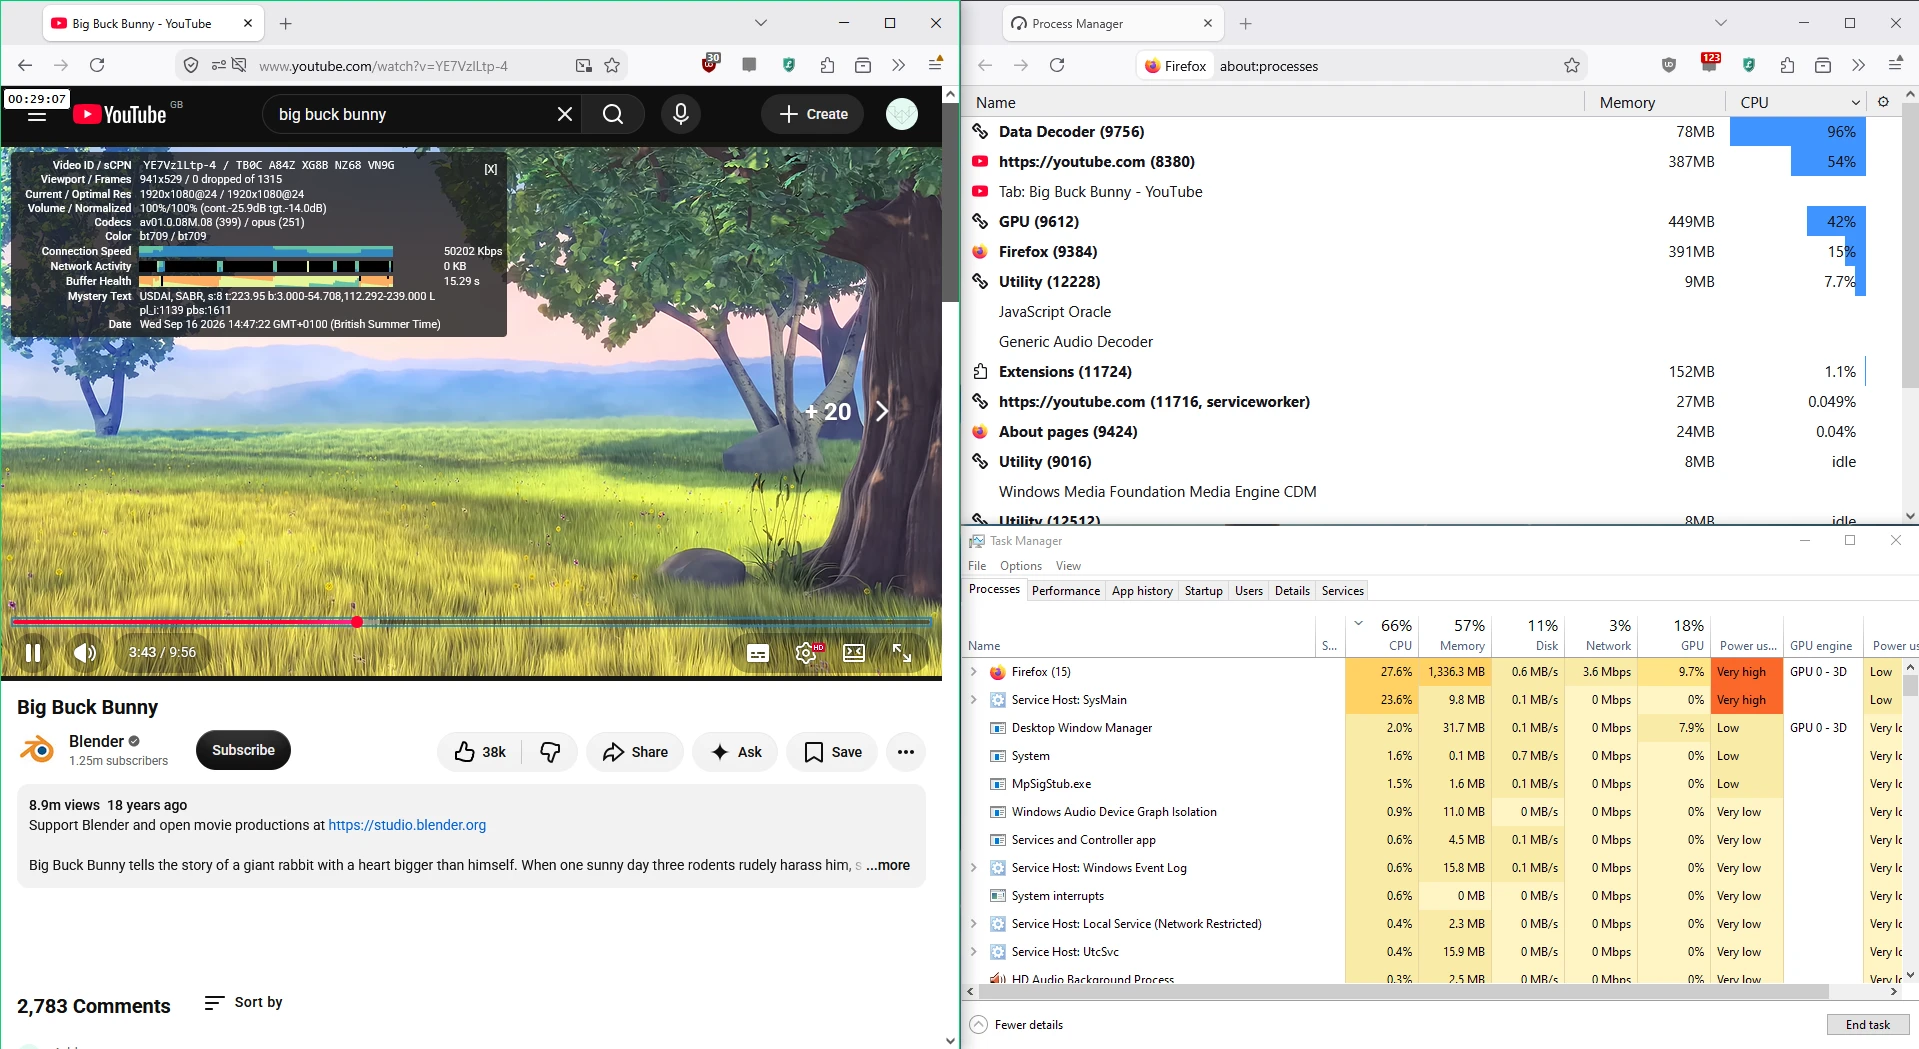Start voice search with microphone icon

point(681,114)
